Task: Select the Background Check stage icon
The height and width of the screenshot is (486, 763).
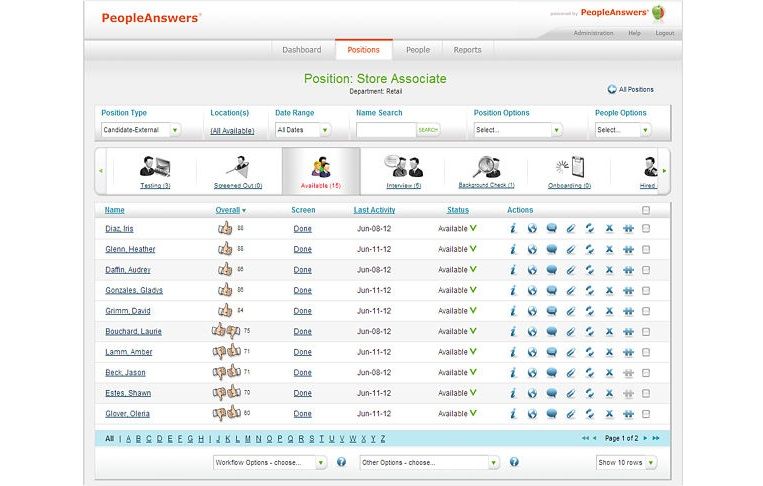Action: 486,167
